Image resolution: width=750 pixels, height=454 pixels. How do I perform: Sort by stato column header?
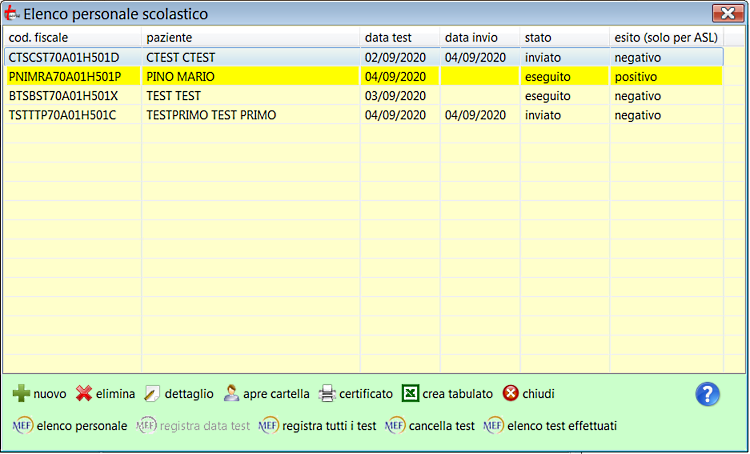point(564,37)
